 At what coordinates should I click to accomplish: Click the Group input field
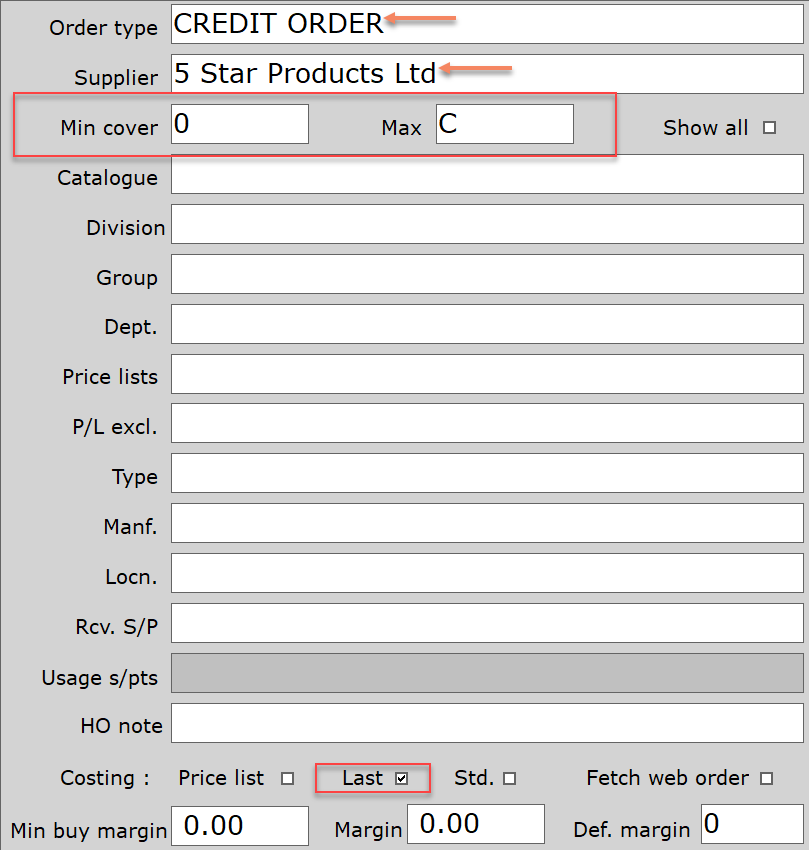487,274
